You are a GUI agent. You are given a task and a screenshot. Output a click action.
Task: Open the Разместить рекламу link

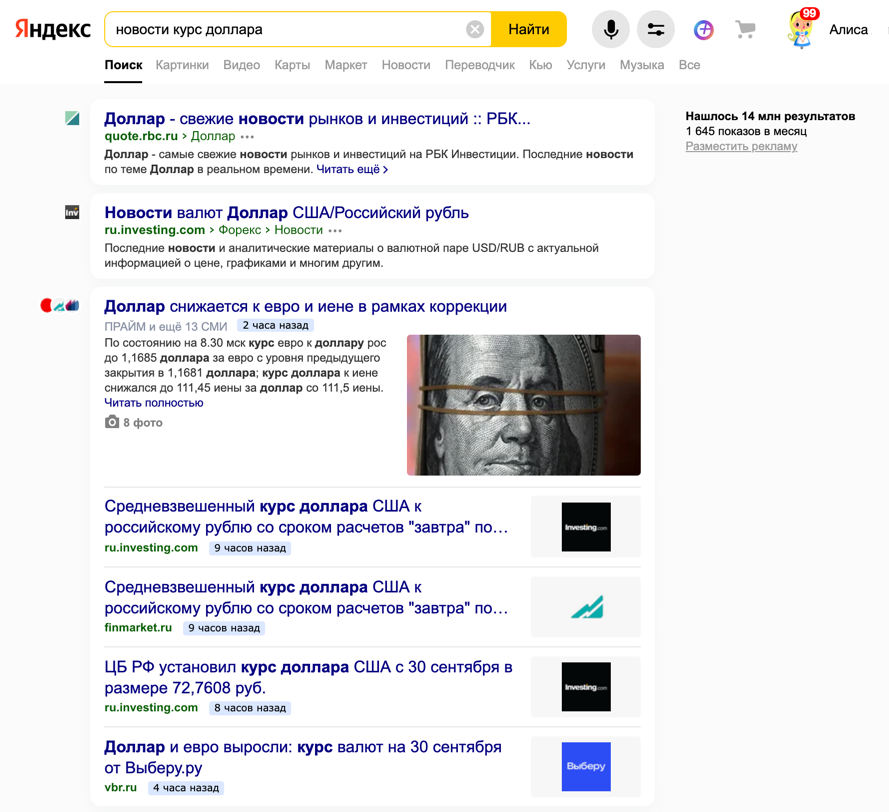[741, 147]
